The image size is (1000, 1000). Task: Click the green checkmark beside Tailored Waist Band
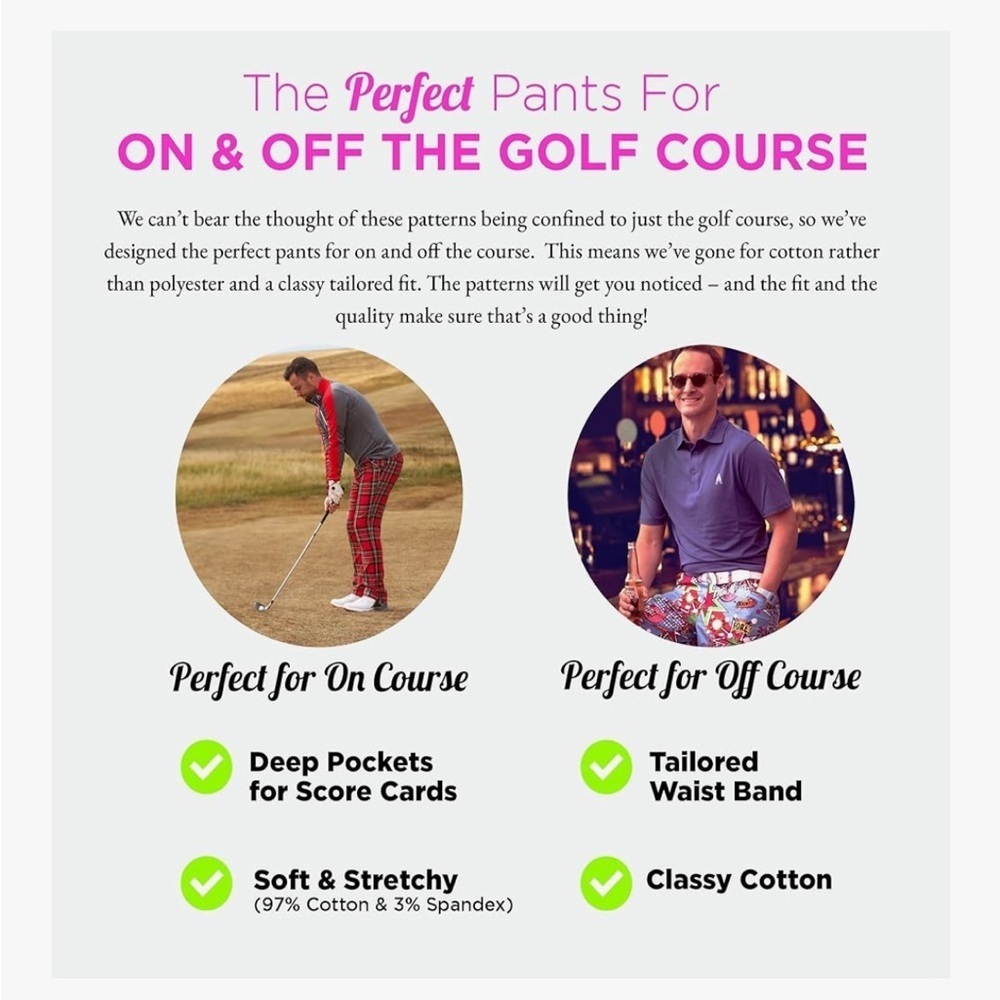(606, 767)
